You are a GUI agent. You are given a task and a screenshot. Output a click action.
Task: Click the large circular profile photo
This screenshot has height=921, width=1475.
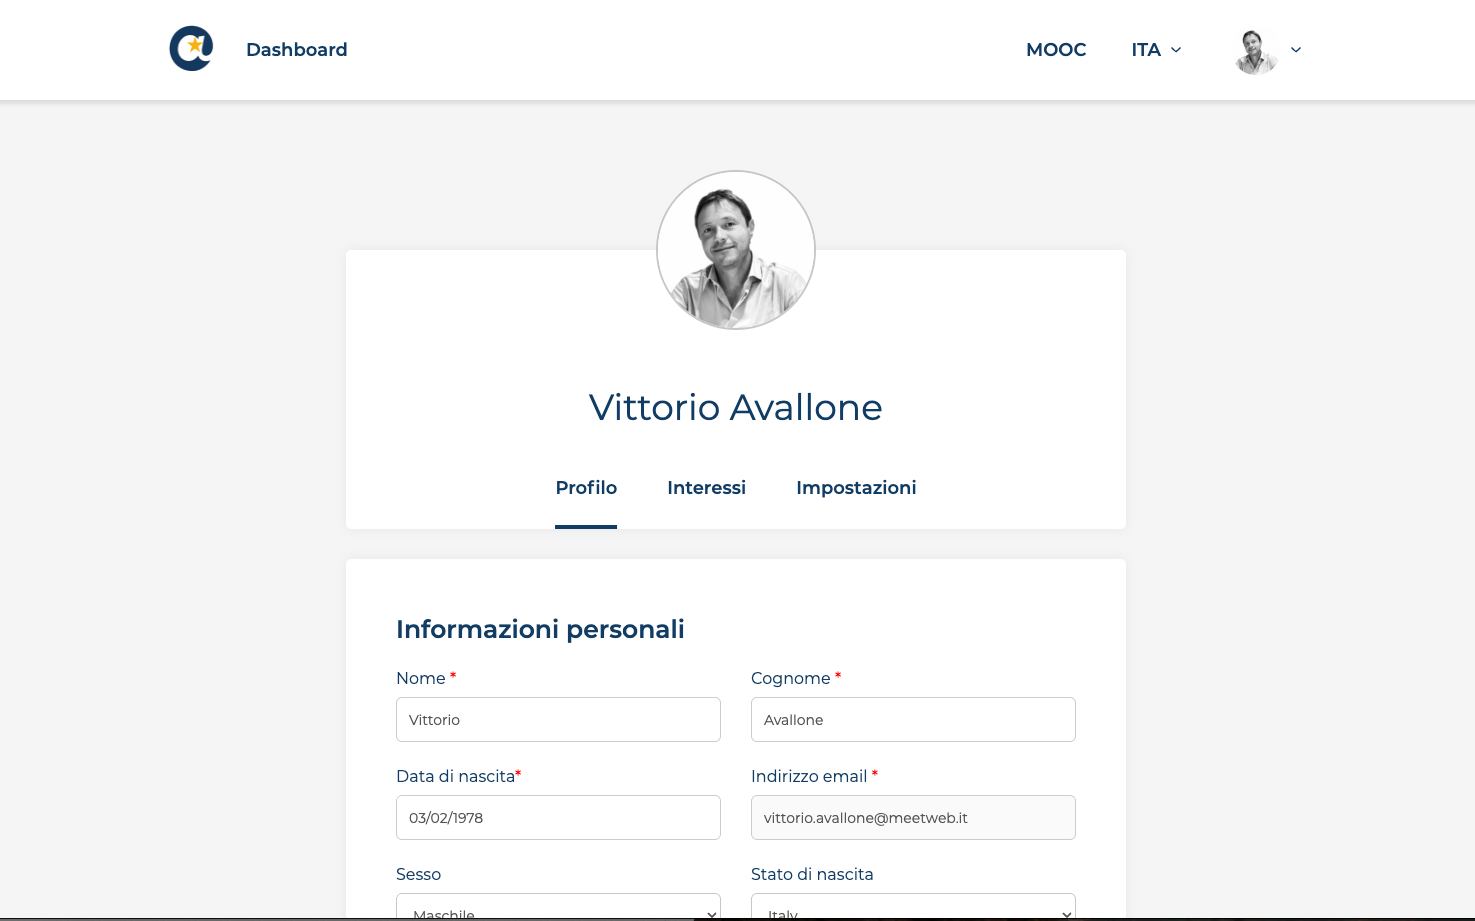tap(735, 250)
